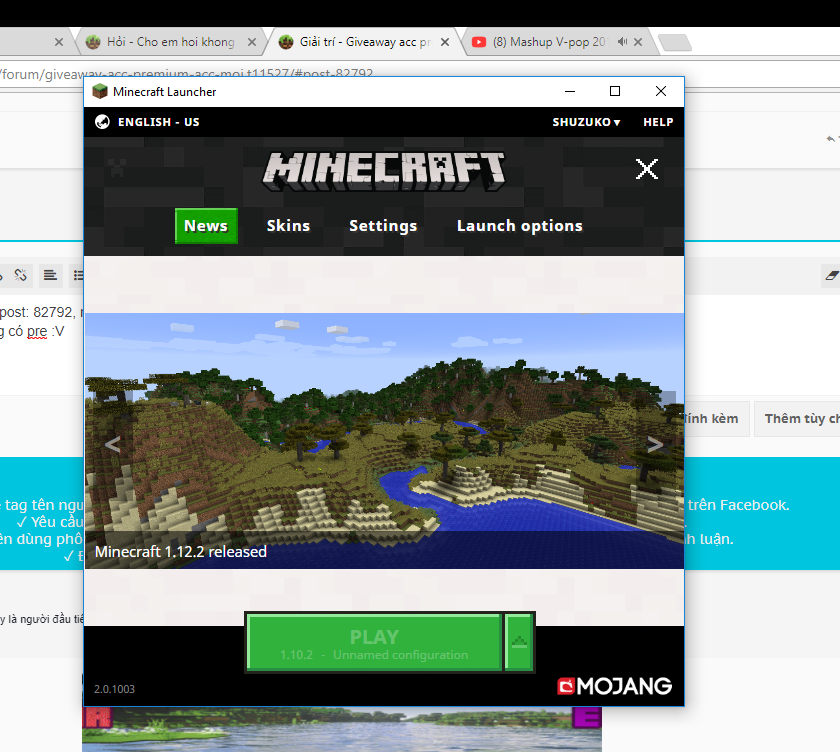Open the ENGLISH - US language selector
The image size is (840, 752).
coord(159,122)
